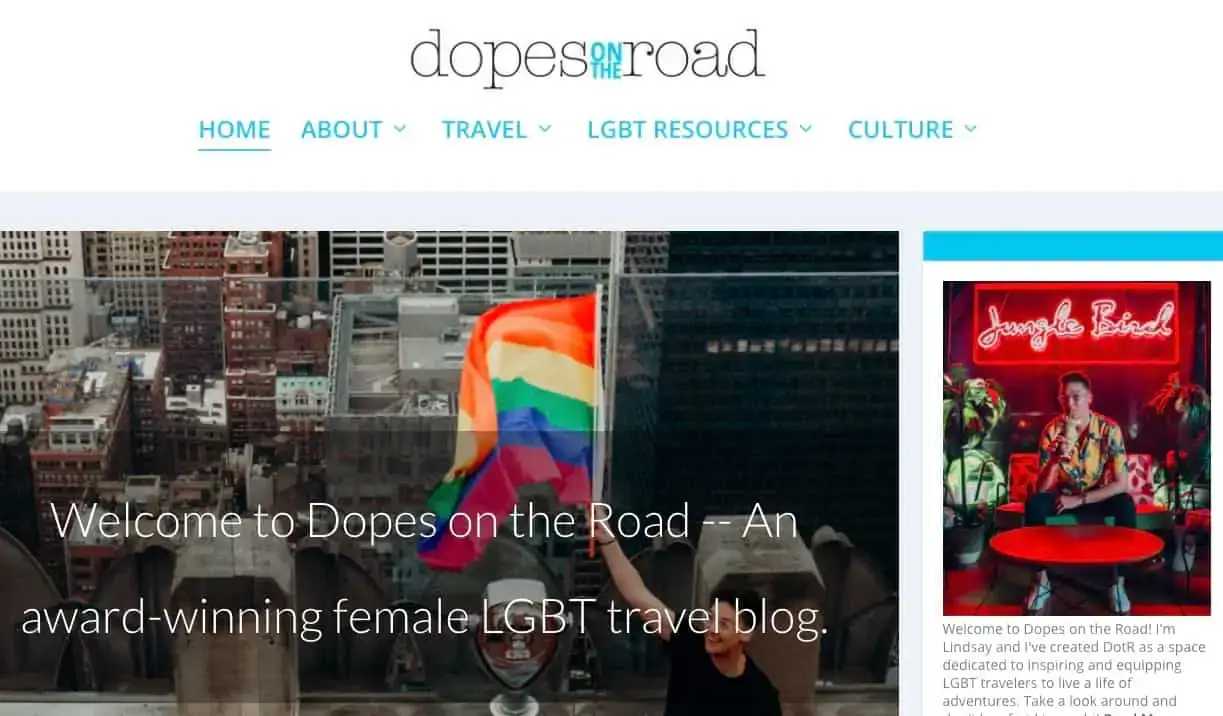The image size is (1223, 716).
Task: Expand the LGBT RESOURCES dropdown chevron
Action: click(x=806, y=129)
